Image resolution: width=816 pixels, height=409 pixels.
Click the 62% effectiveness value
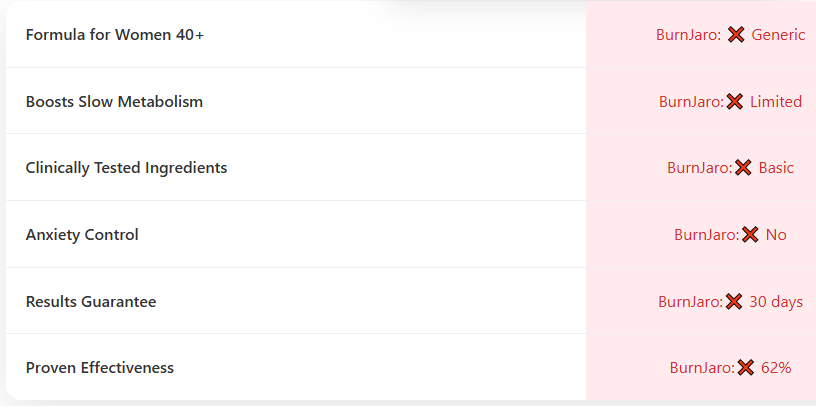776,368
